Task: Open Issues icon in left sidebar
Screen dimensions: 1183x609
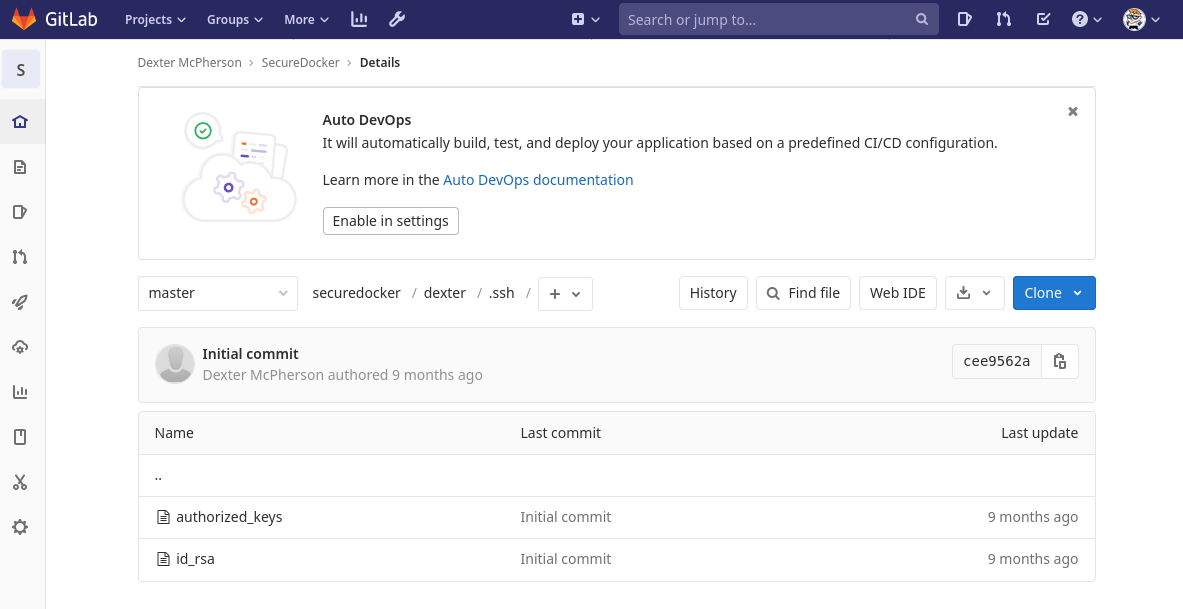Action: (x=20, y=212)
